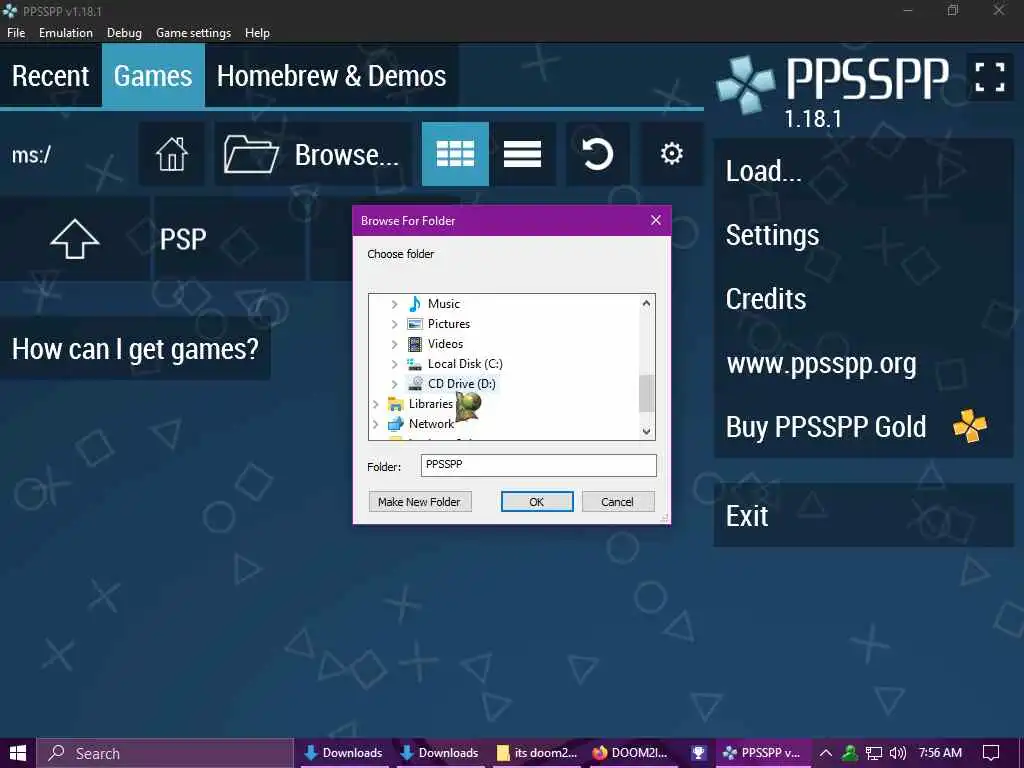Open Windows Start menu
Screen dimensions: 1024x768
click(x=18, y=753)
